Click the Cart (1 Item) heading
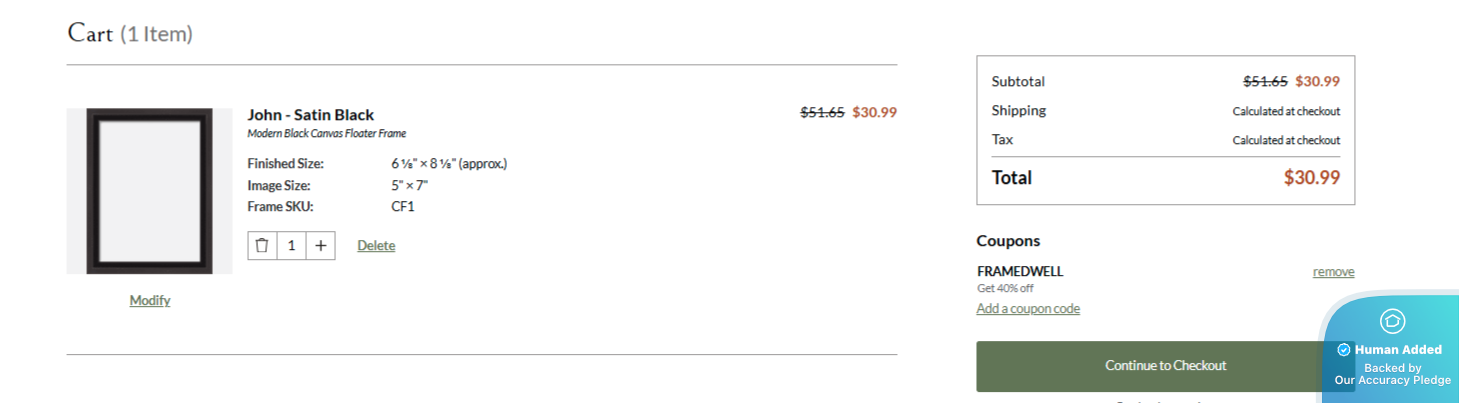 (x=130, y=33)
